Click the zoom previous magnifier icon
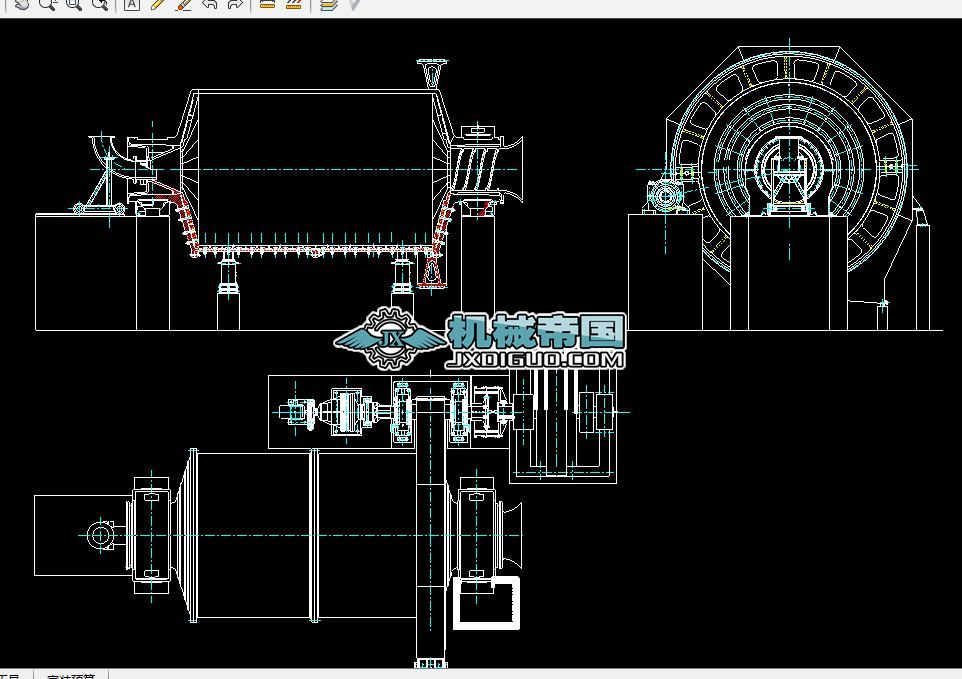Image resolution: width=962 pixels, height=679 pixels. pyautogui.click(x=100, y=4)
